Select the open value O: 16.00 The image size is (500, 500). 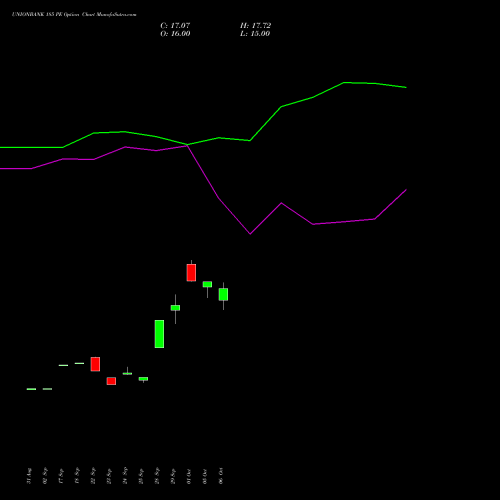tap(175, 34)
